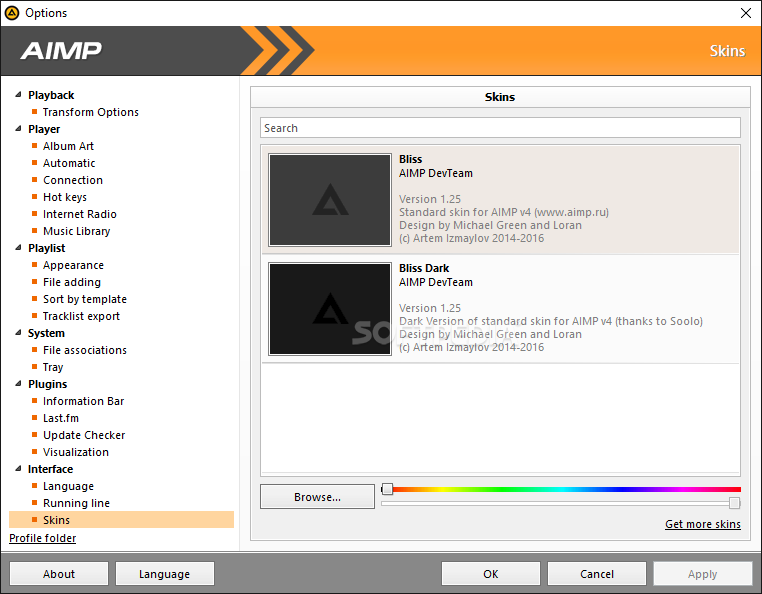Click the Bliss skin title text

point(411,159)
